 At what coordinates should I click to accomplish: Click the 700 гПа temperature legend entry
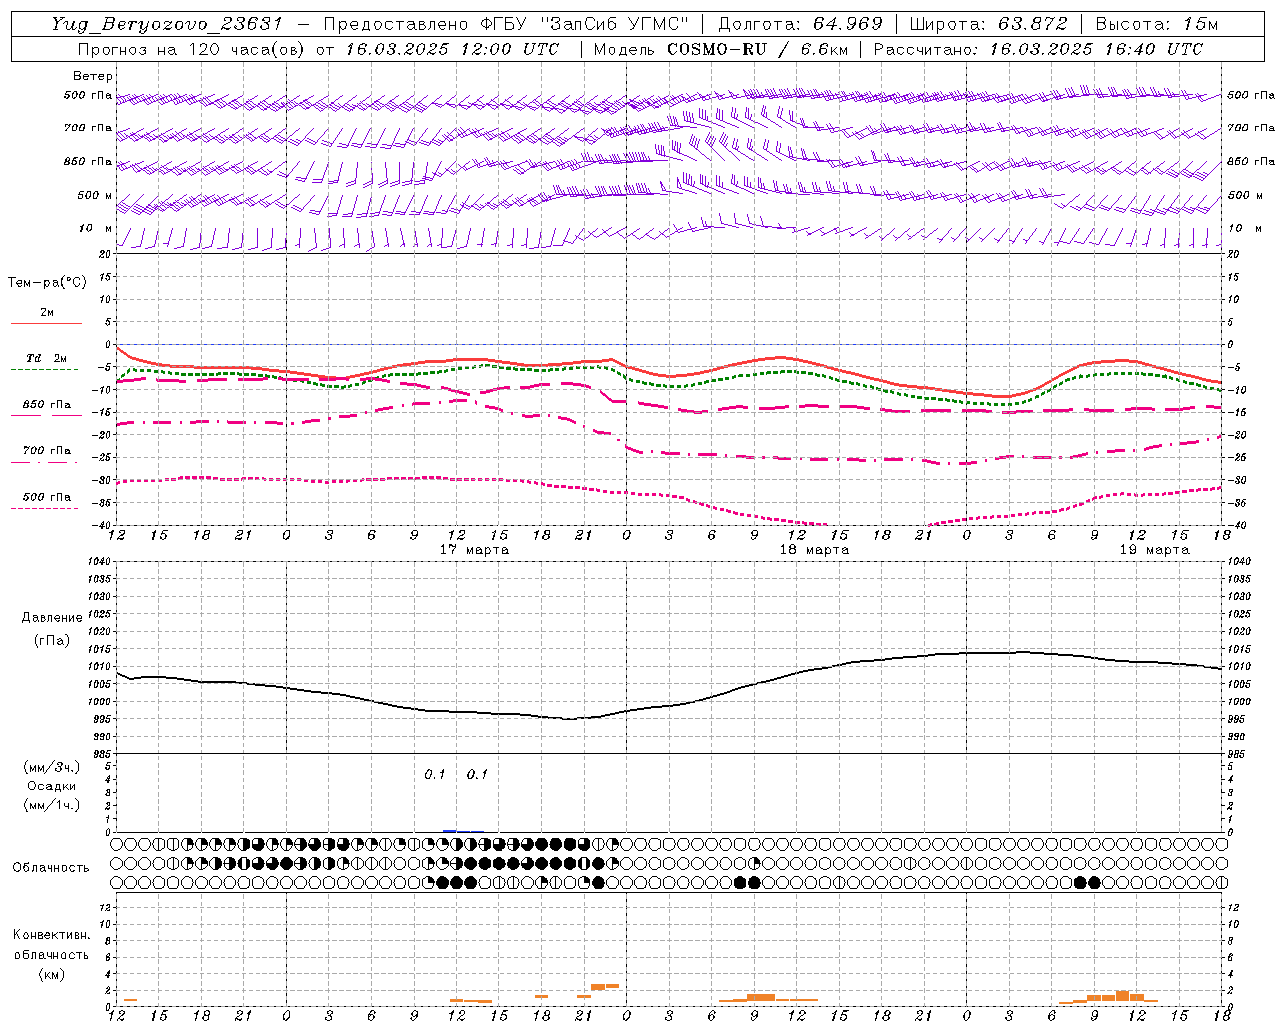47,451
